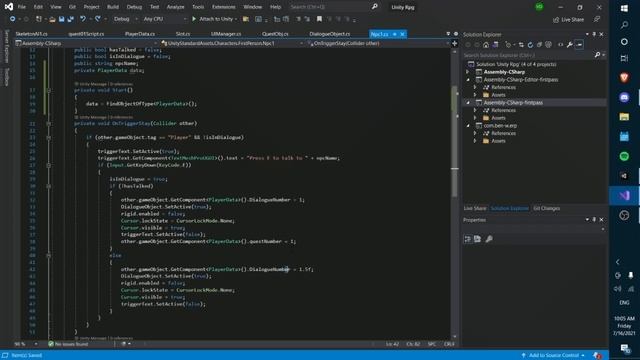Close the Npc1.cs tab
Screen dimensions: 640x360
(402, 34)
